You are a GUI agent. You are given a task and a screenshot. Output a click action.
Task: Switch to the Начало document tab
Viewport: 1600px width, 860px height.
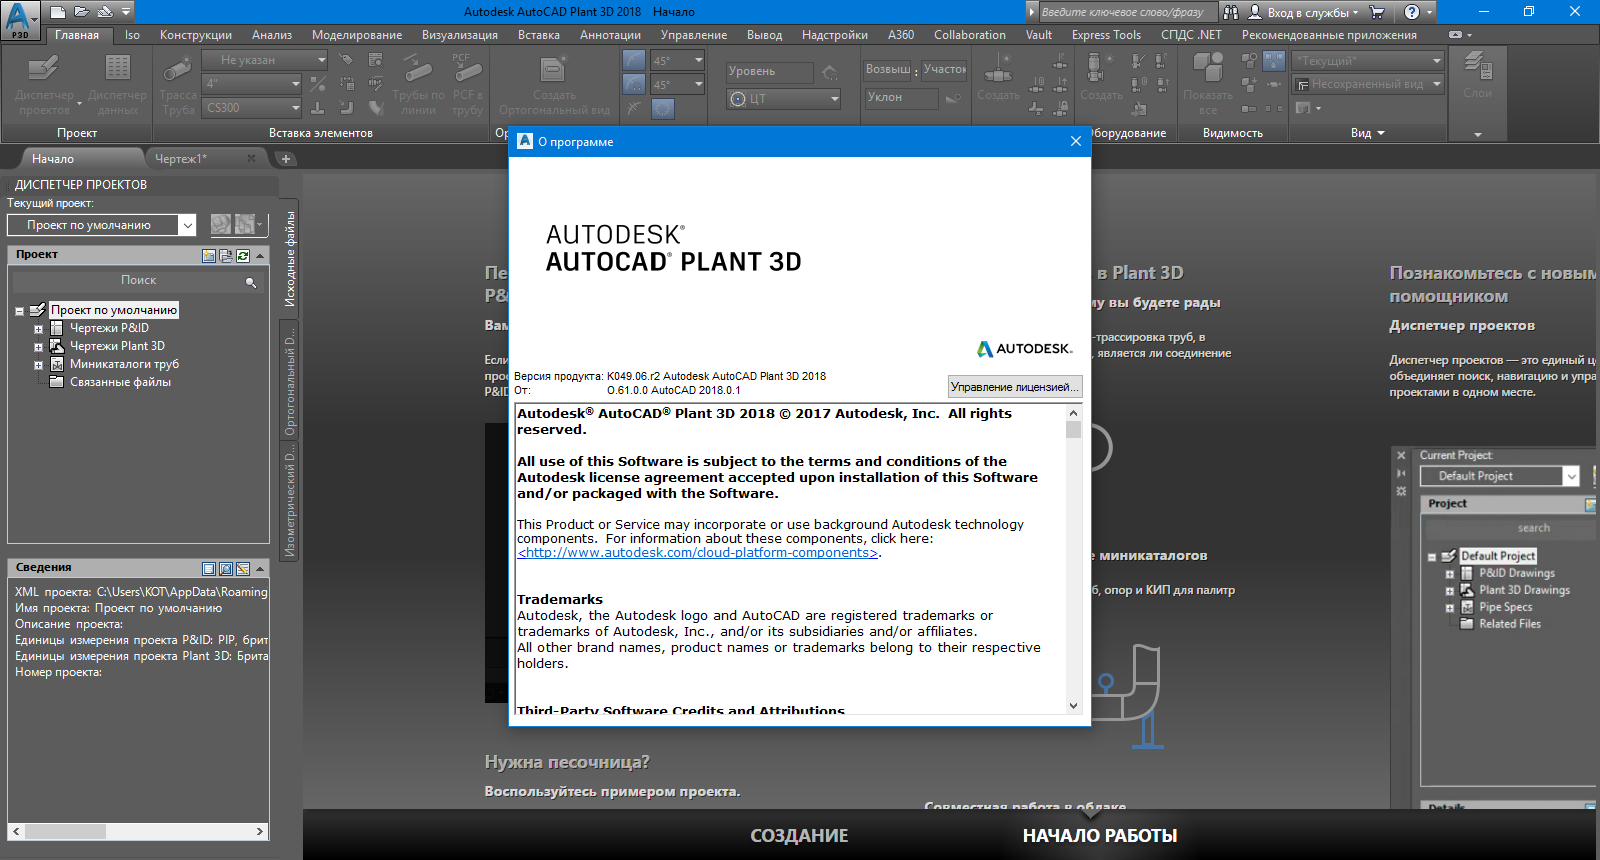[x=52, y=159]
